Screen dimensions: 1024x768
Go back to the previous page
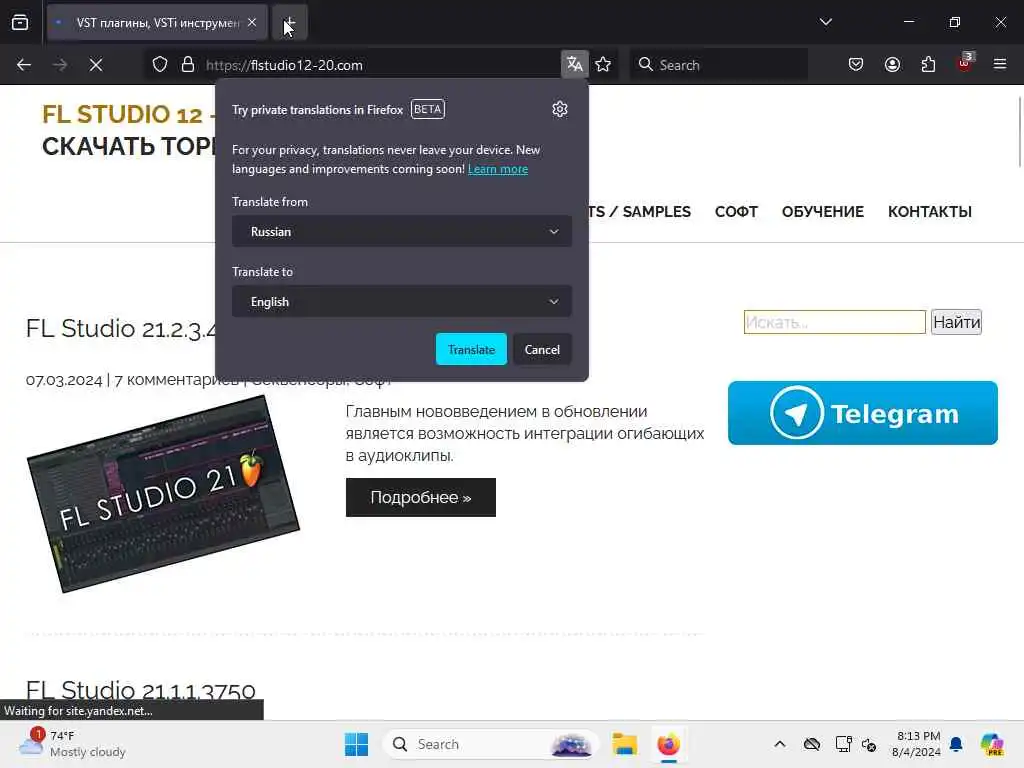coord(24,65)
